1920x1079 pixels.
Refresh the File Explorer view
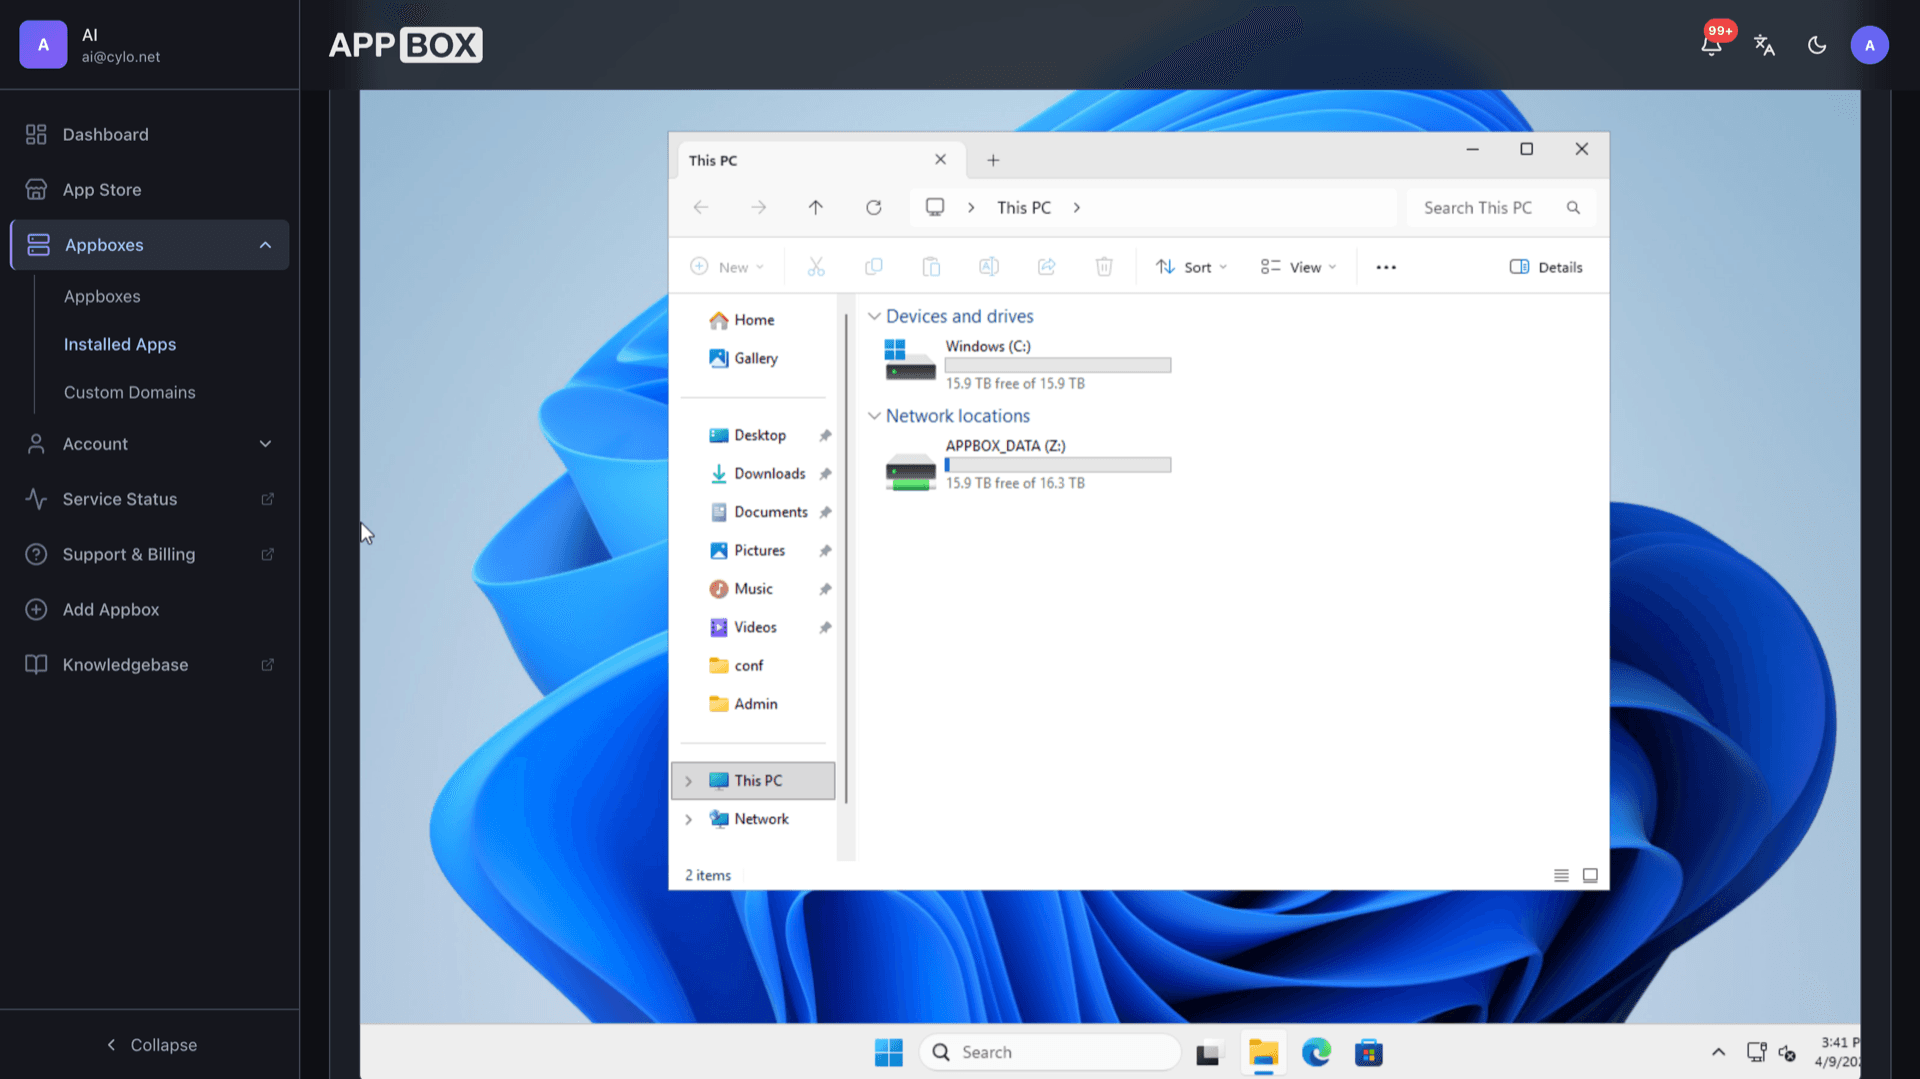(x=874, y=207)
